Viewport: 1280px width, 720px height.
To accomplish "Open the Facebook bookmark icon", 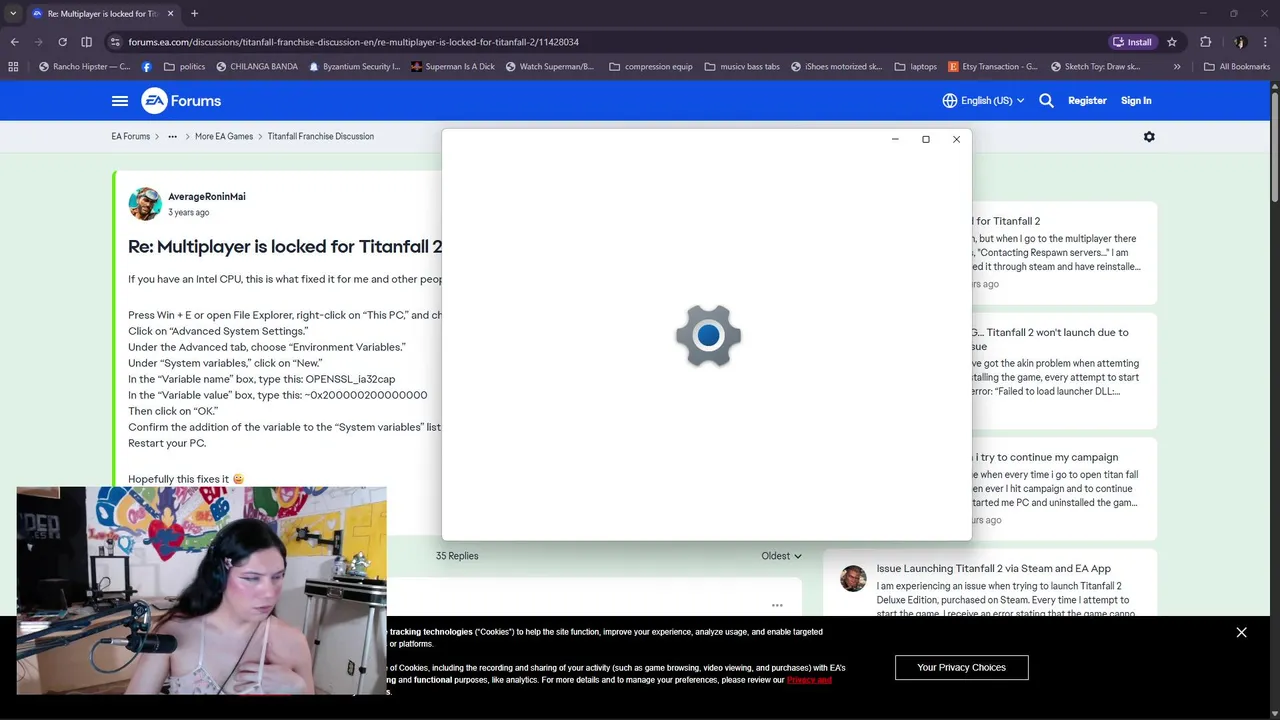I will click(147, 67).
